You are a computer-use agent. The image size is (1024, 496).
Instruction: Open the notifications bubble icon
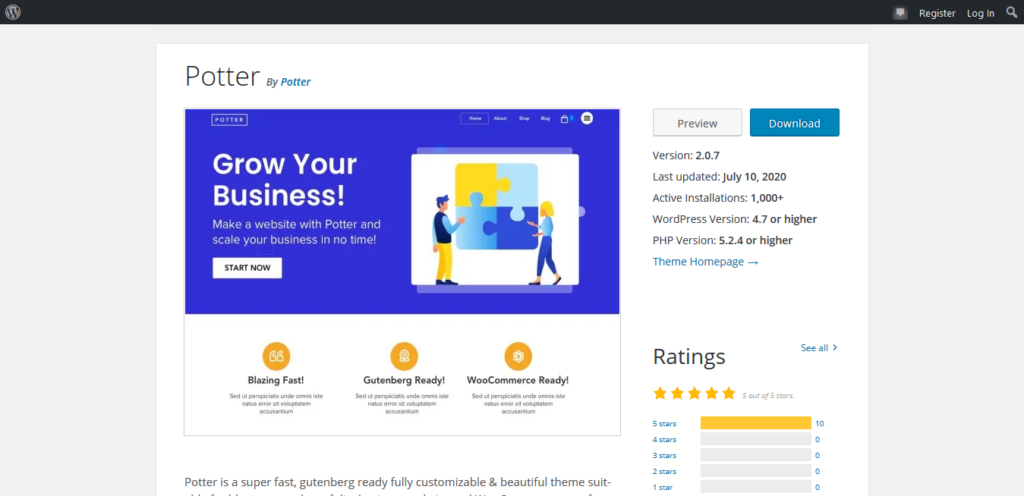[x=901, y=13]
